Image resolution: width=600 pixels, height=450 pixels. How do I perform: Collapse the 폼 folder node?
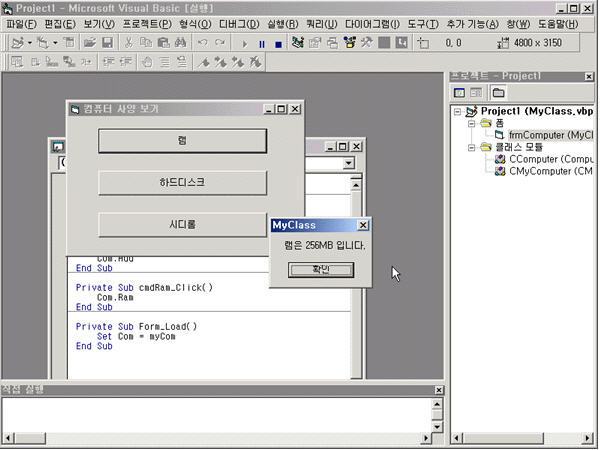pos(471,123)
